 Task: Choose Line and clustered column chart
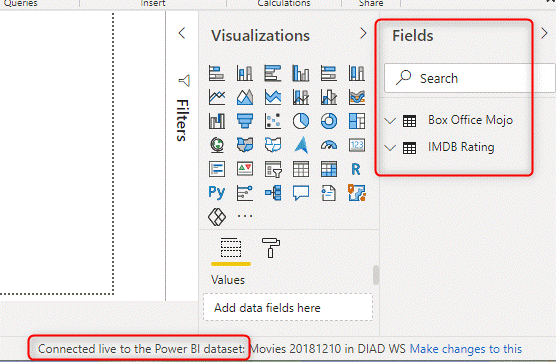[329, 97]
